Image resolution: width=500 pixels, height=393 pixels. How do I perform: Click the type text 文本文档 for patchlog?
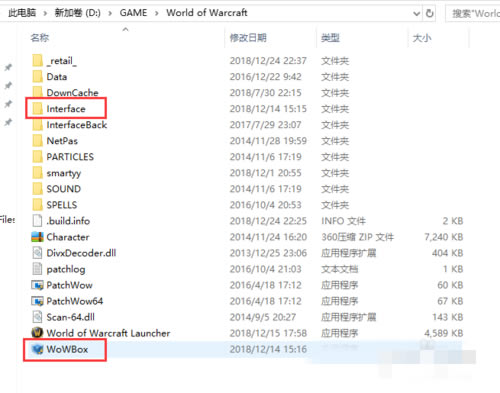pos(339,269)
